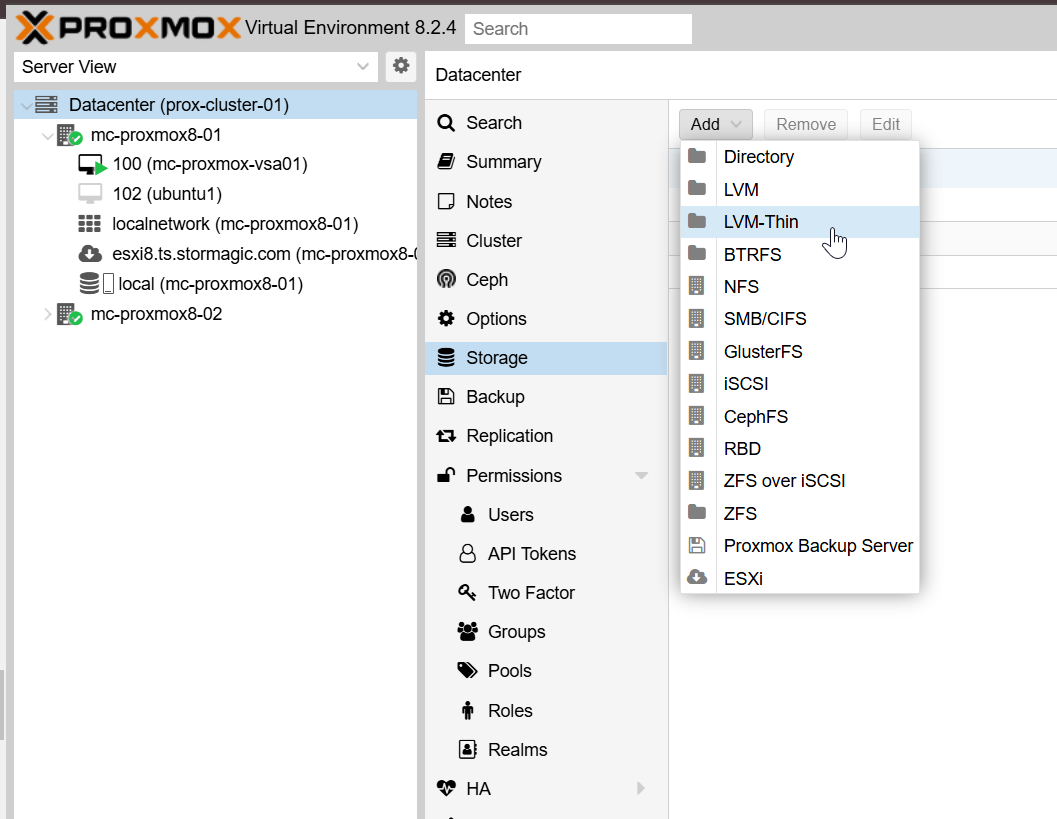Click the Edit button

(x=886, y=125)
